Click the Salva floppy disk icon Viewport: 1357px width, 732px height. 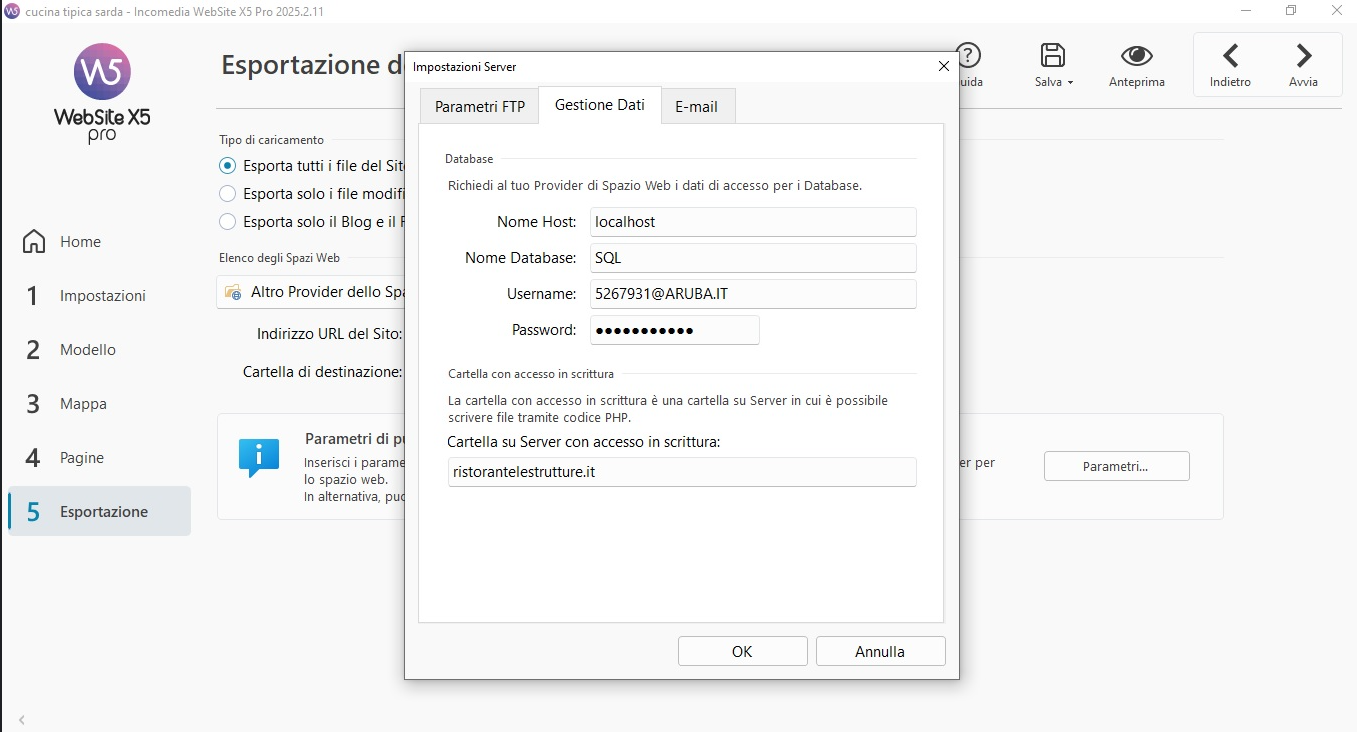click(x=1052, y=55)
